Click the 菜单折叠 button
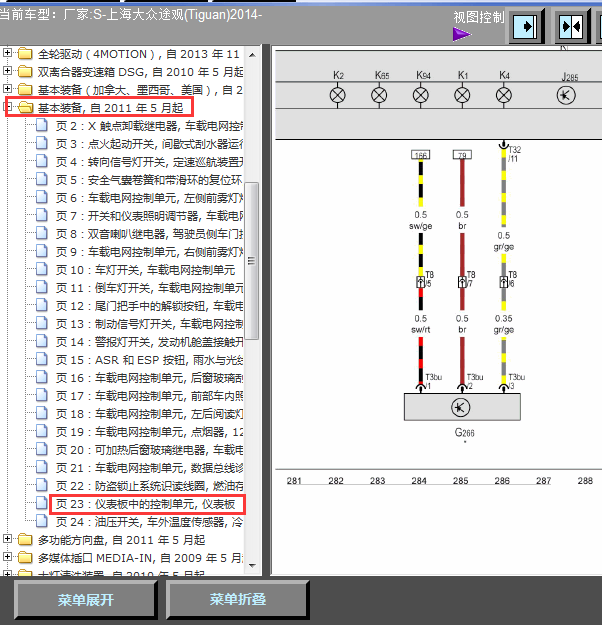The height and width of the screenshot is (625, 602). point(238,599)
